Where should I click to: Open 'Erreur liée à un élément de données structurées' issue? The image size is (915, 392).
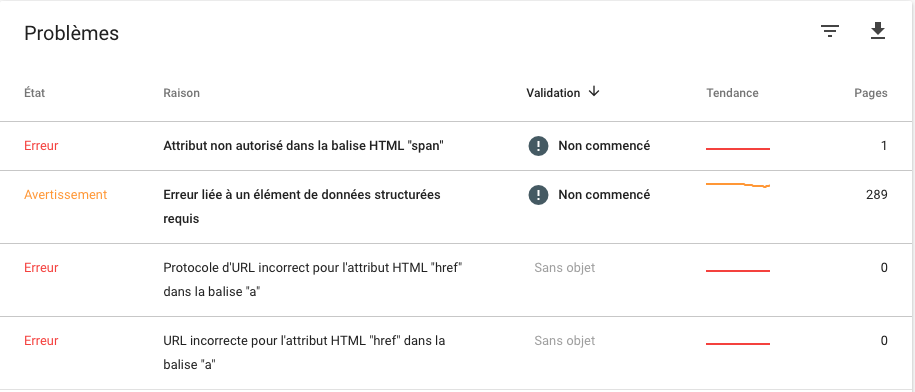[302, 206]
